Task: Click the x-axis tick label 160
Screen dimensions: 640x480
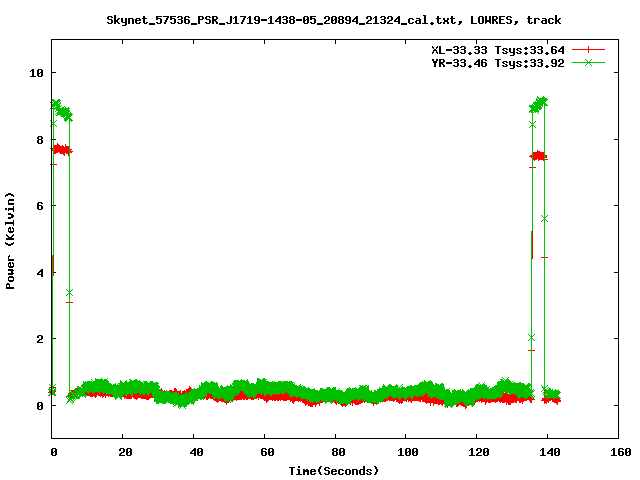Action: pyautogui.click(x=620, y=452)
